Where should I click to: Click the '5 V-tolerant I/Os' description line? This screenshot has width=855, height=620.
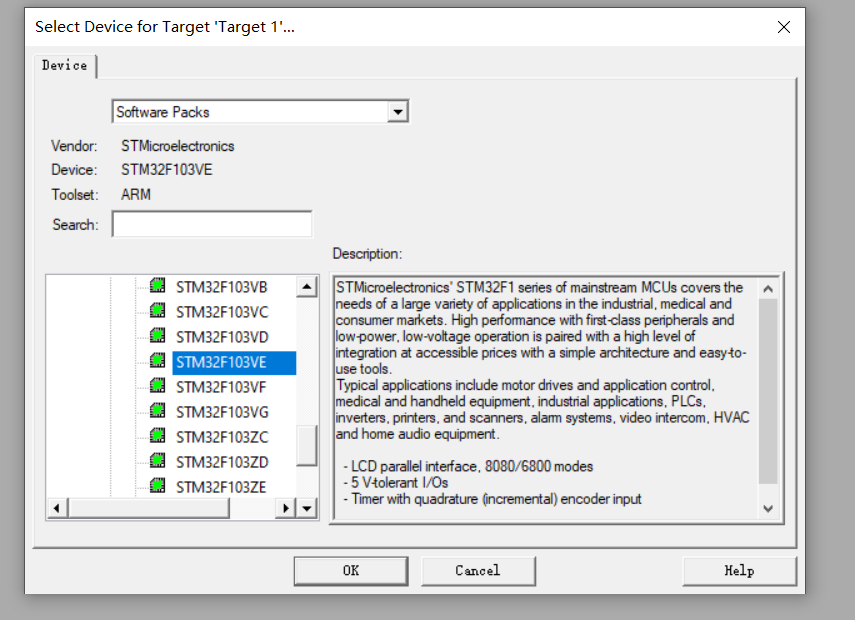click(395, 483)
